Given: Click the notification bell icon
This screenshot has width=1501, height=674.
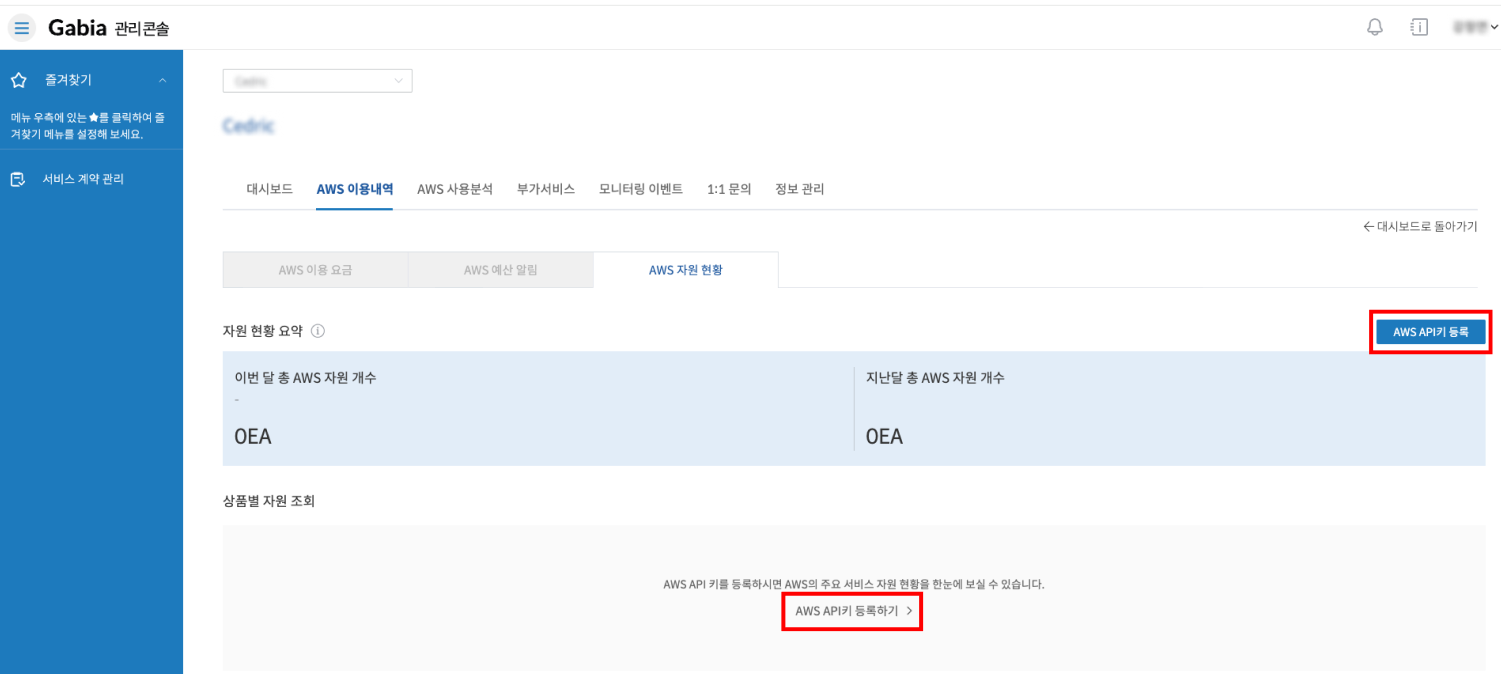Looking at the screenshot, I should coord(1375,27).
